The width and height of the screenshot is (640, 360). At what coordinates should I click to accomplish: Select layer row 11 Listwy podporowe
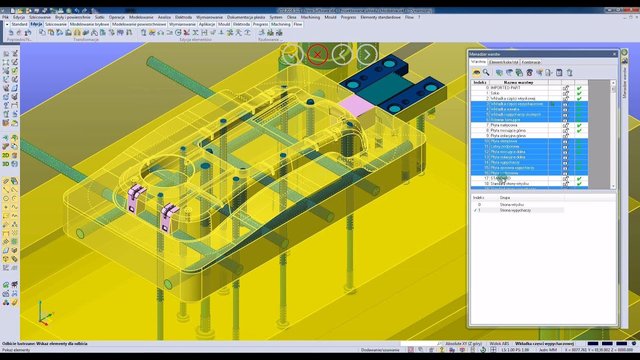(x=529, y=147)
